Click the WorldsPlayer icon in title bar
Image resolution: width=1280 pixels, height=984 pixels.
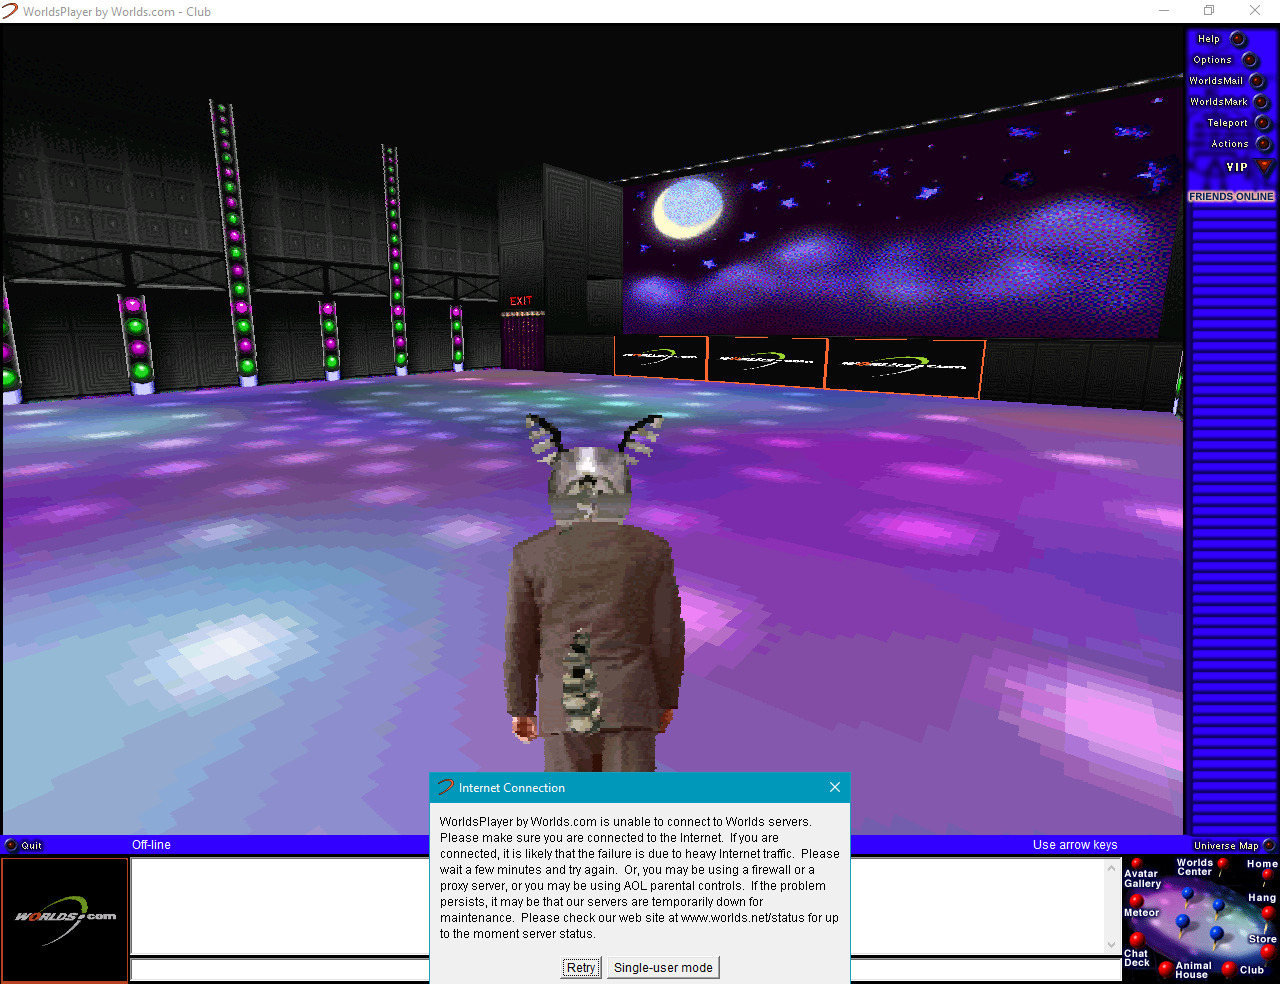(10, 11)
